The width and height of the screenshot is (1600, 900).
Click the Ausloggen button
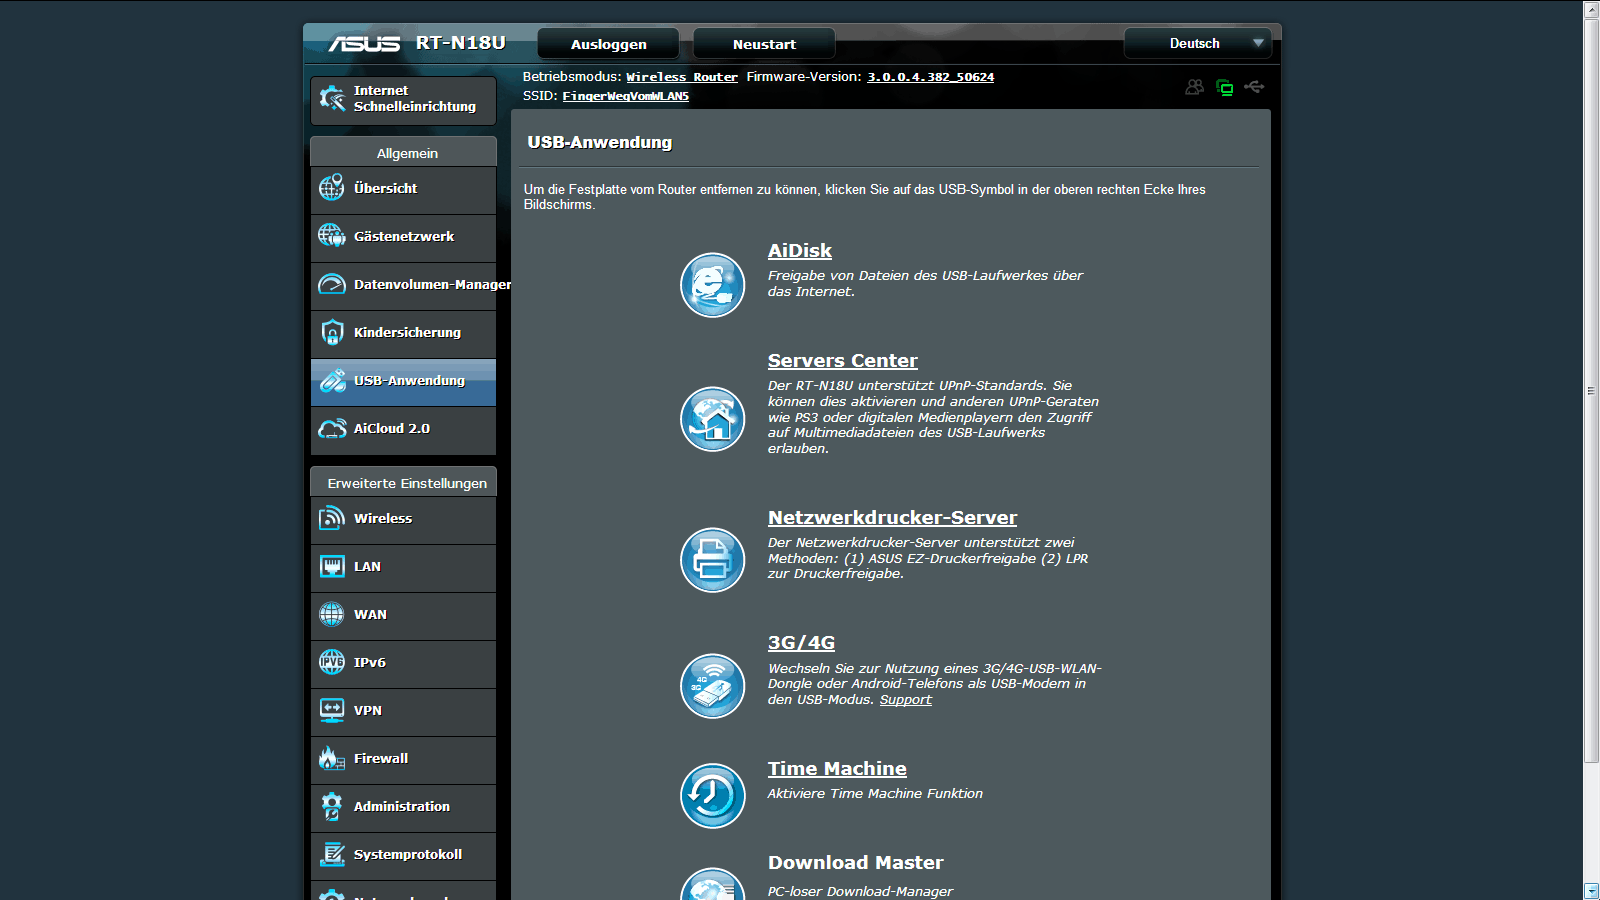point(608,44)
